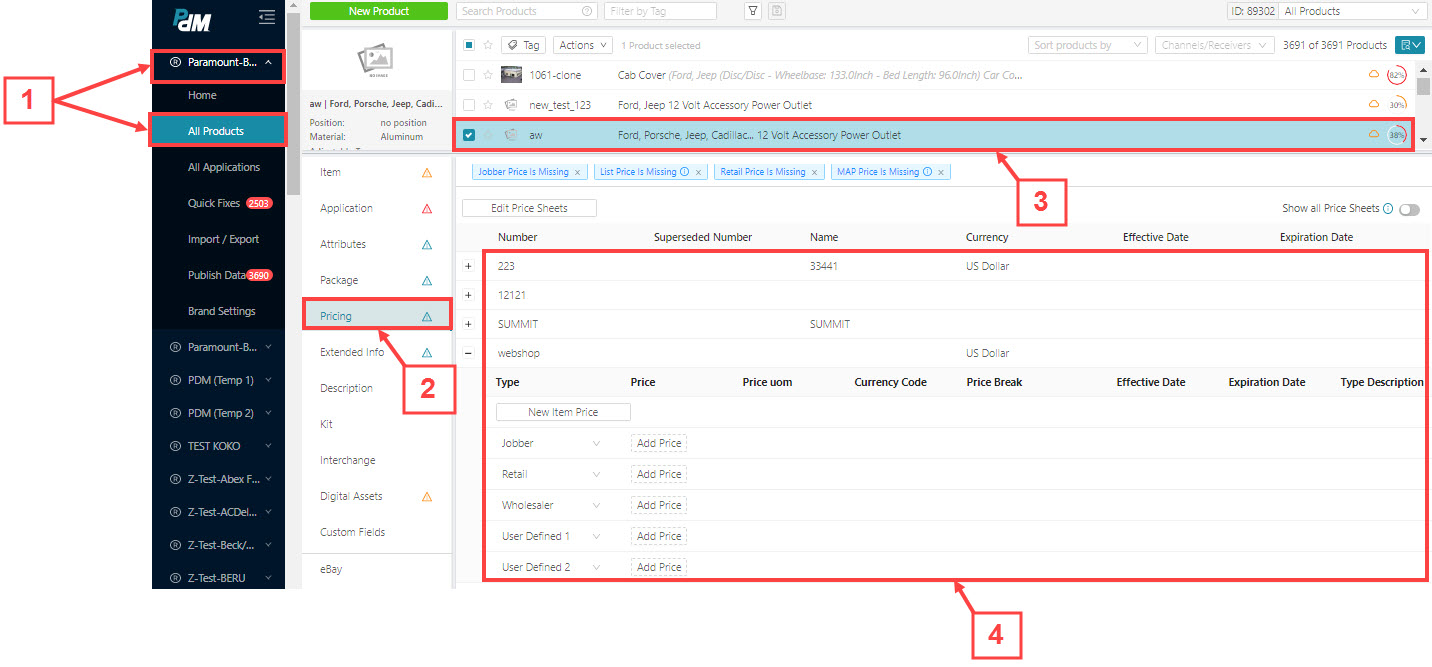Click the filter funnel icon

(753, 11)
